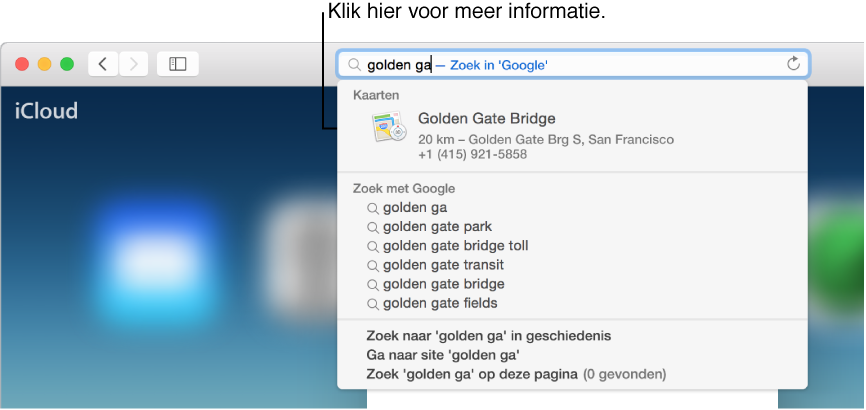866x410 pixels.
Task: Click the address bar magnifying glass icon
Action: [x=354, y=65]
